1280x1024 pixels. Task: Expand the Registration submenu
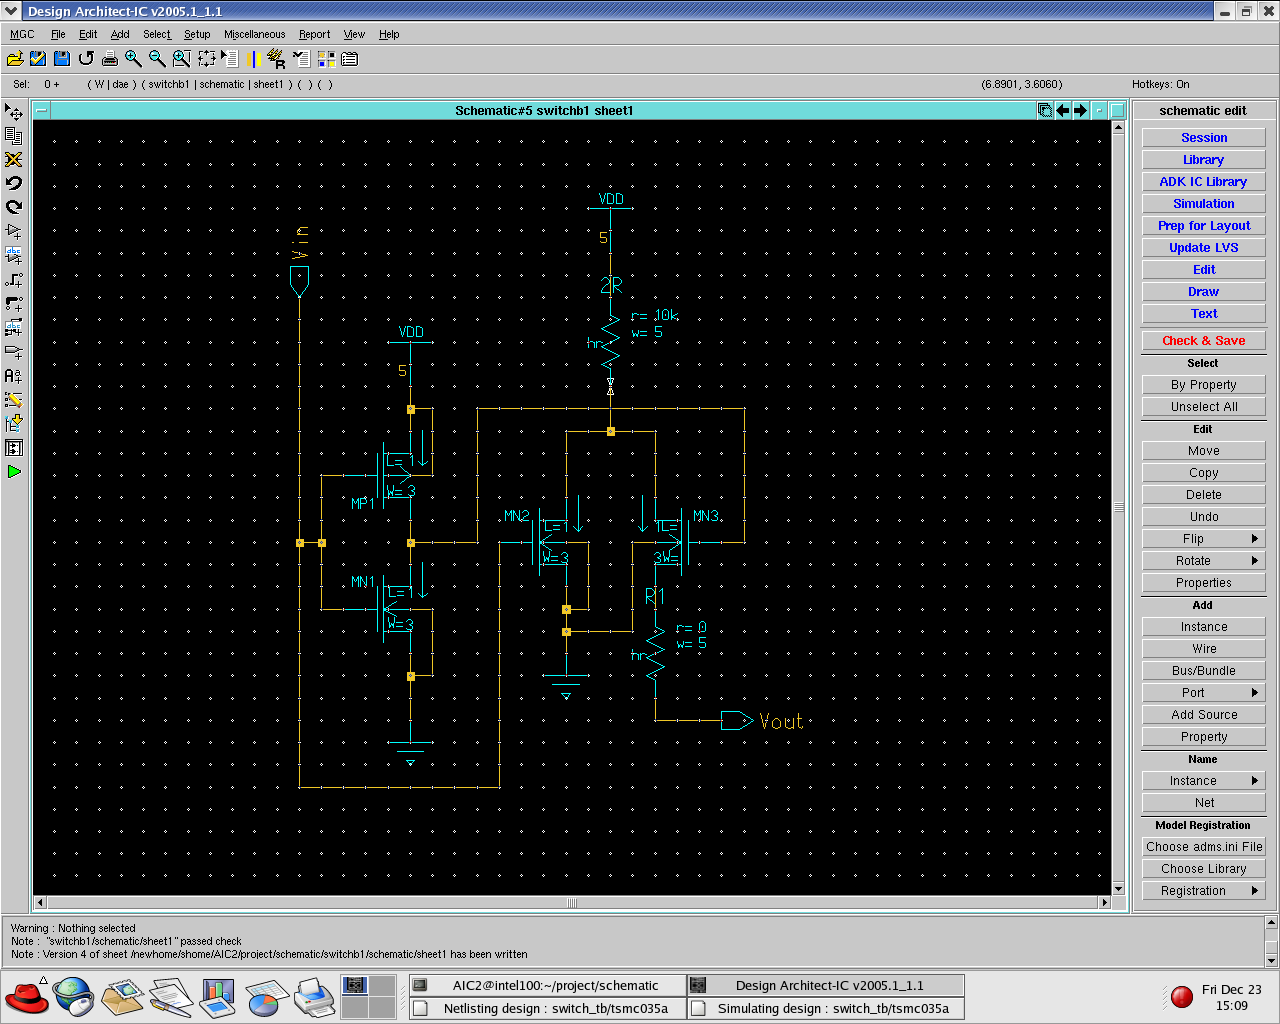tap(1203, 891)
